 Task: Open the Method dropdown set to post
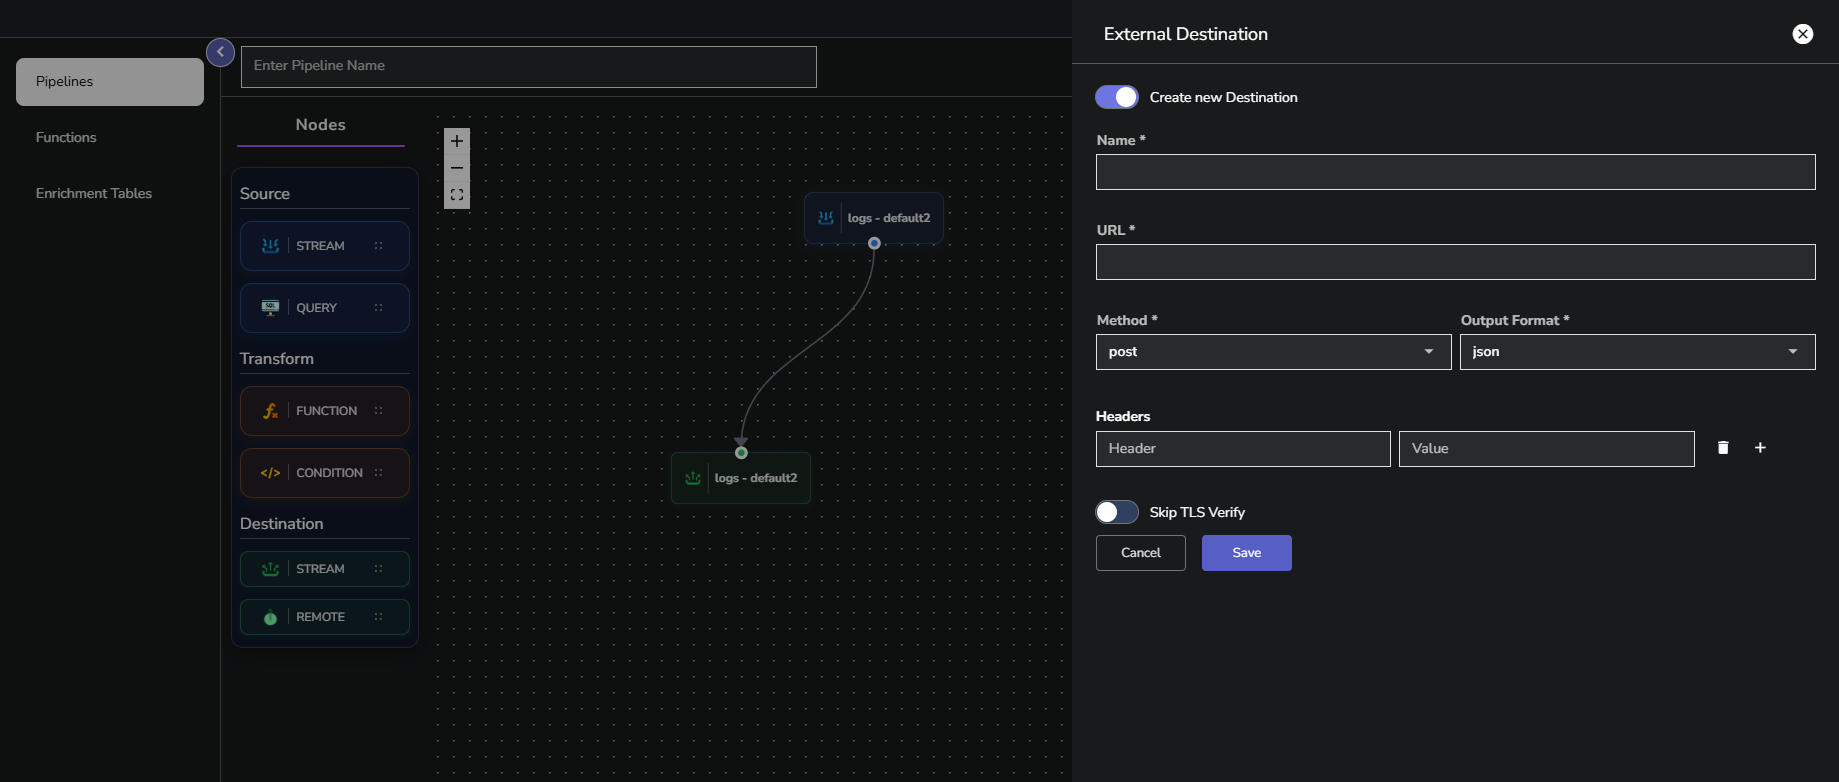1272,352
